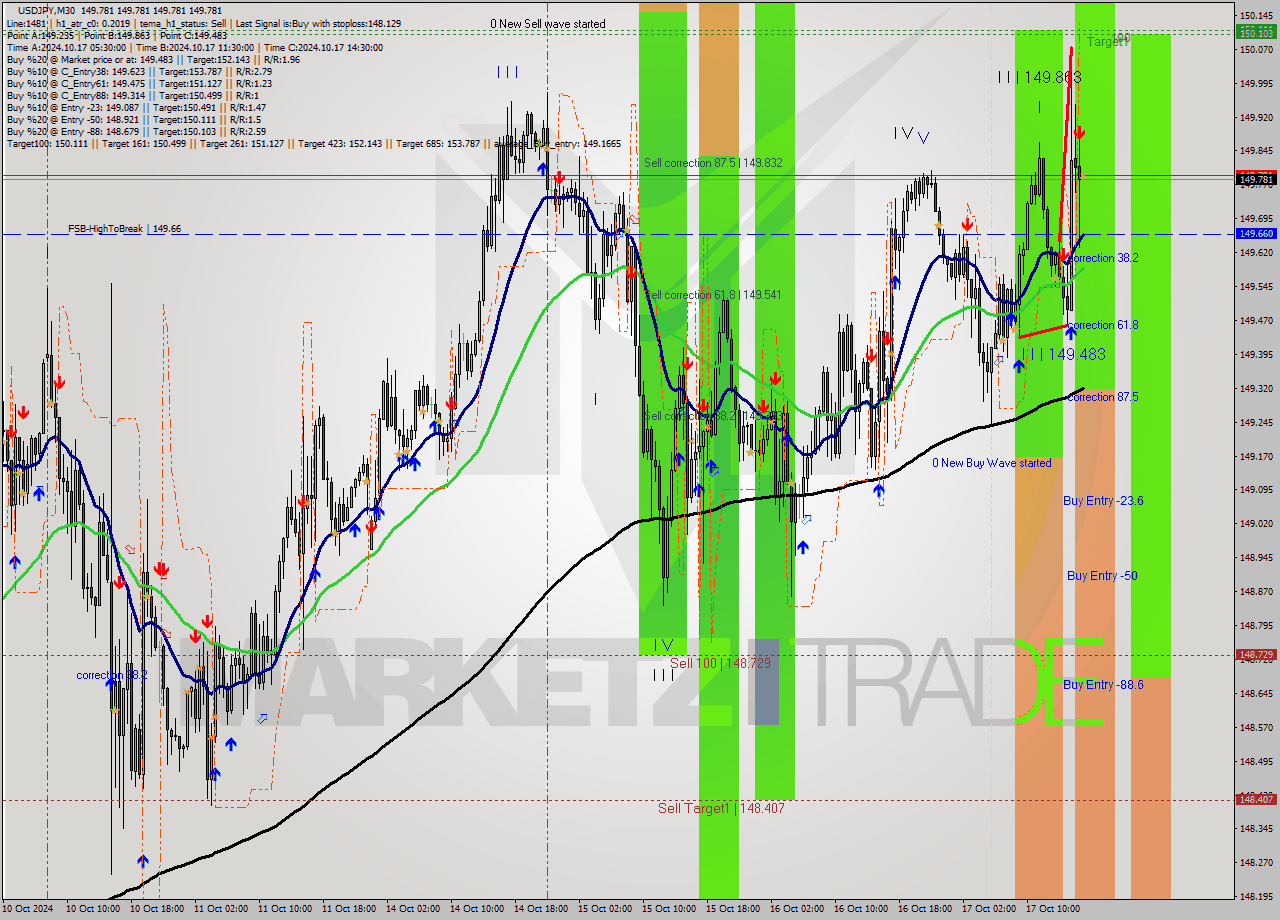The image size is (1280, 920).
Task: Click the '17 Oct 10:00' time axis label
Action: pyautogui.click(x=1053, y=909)
